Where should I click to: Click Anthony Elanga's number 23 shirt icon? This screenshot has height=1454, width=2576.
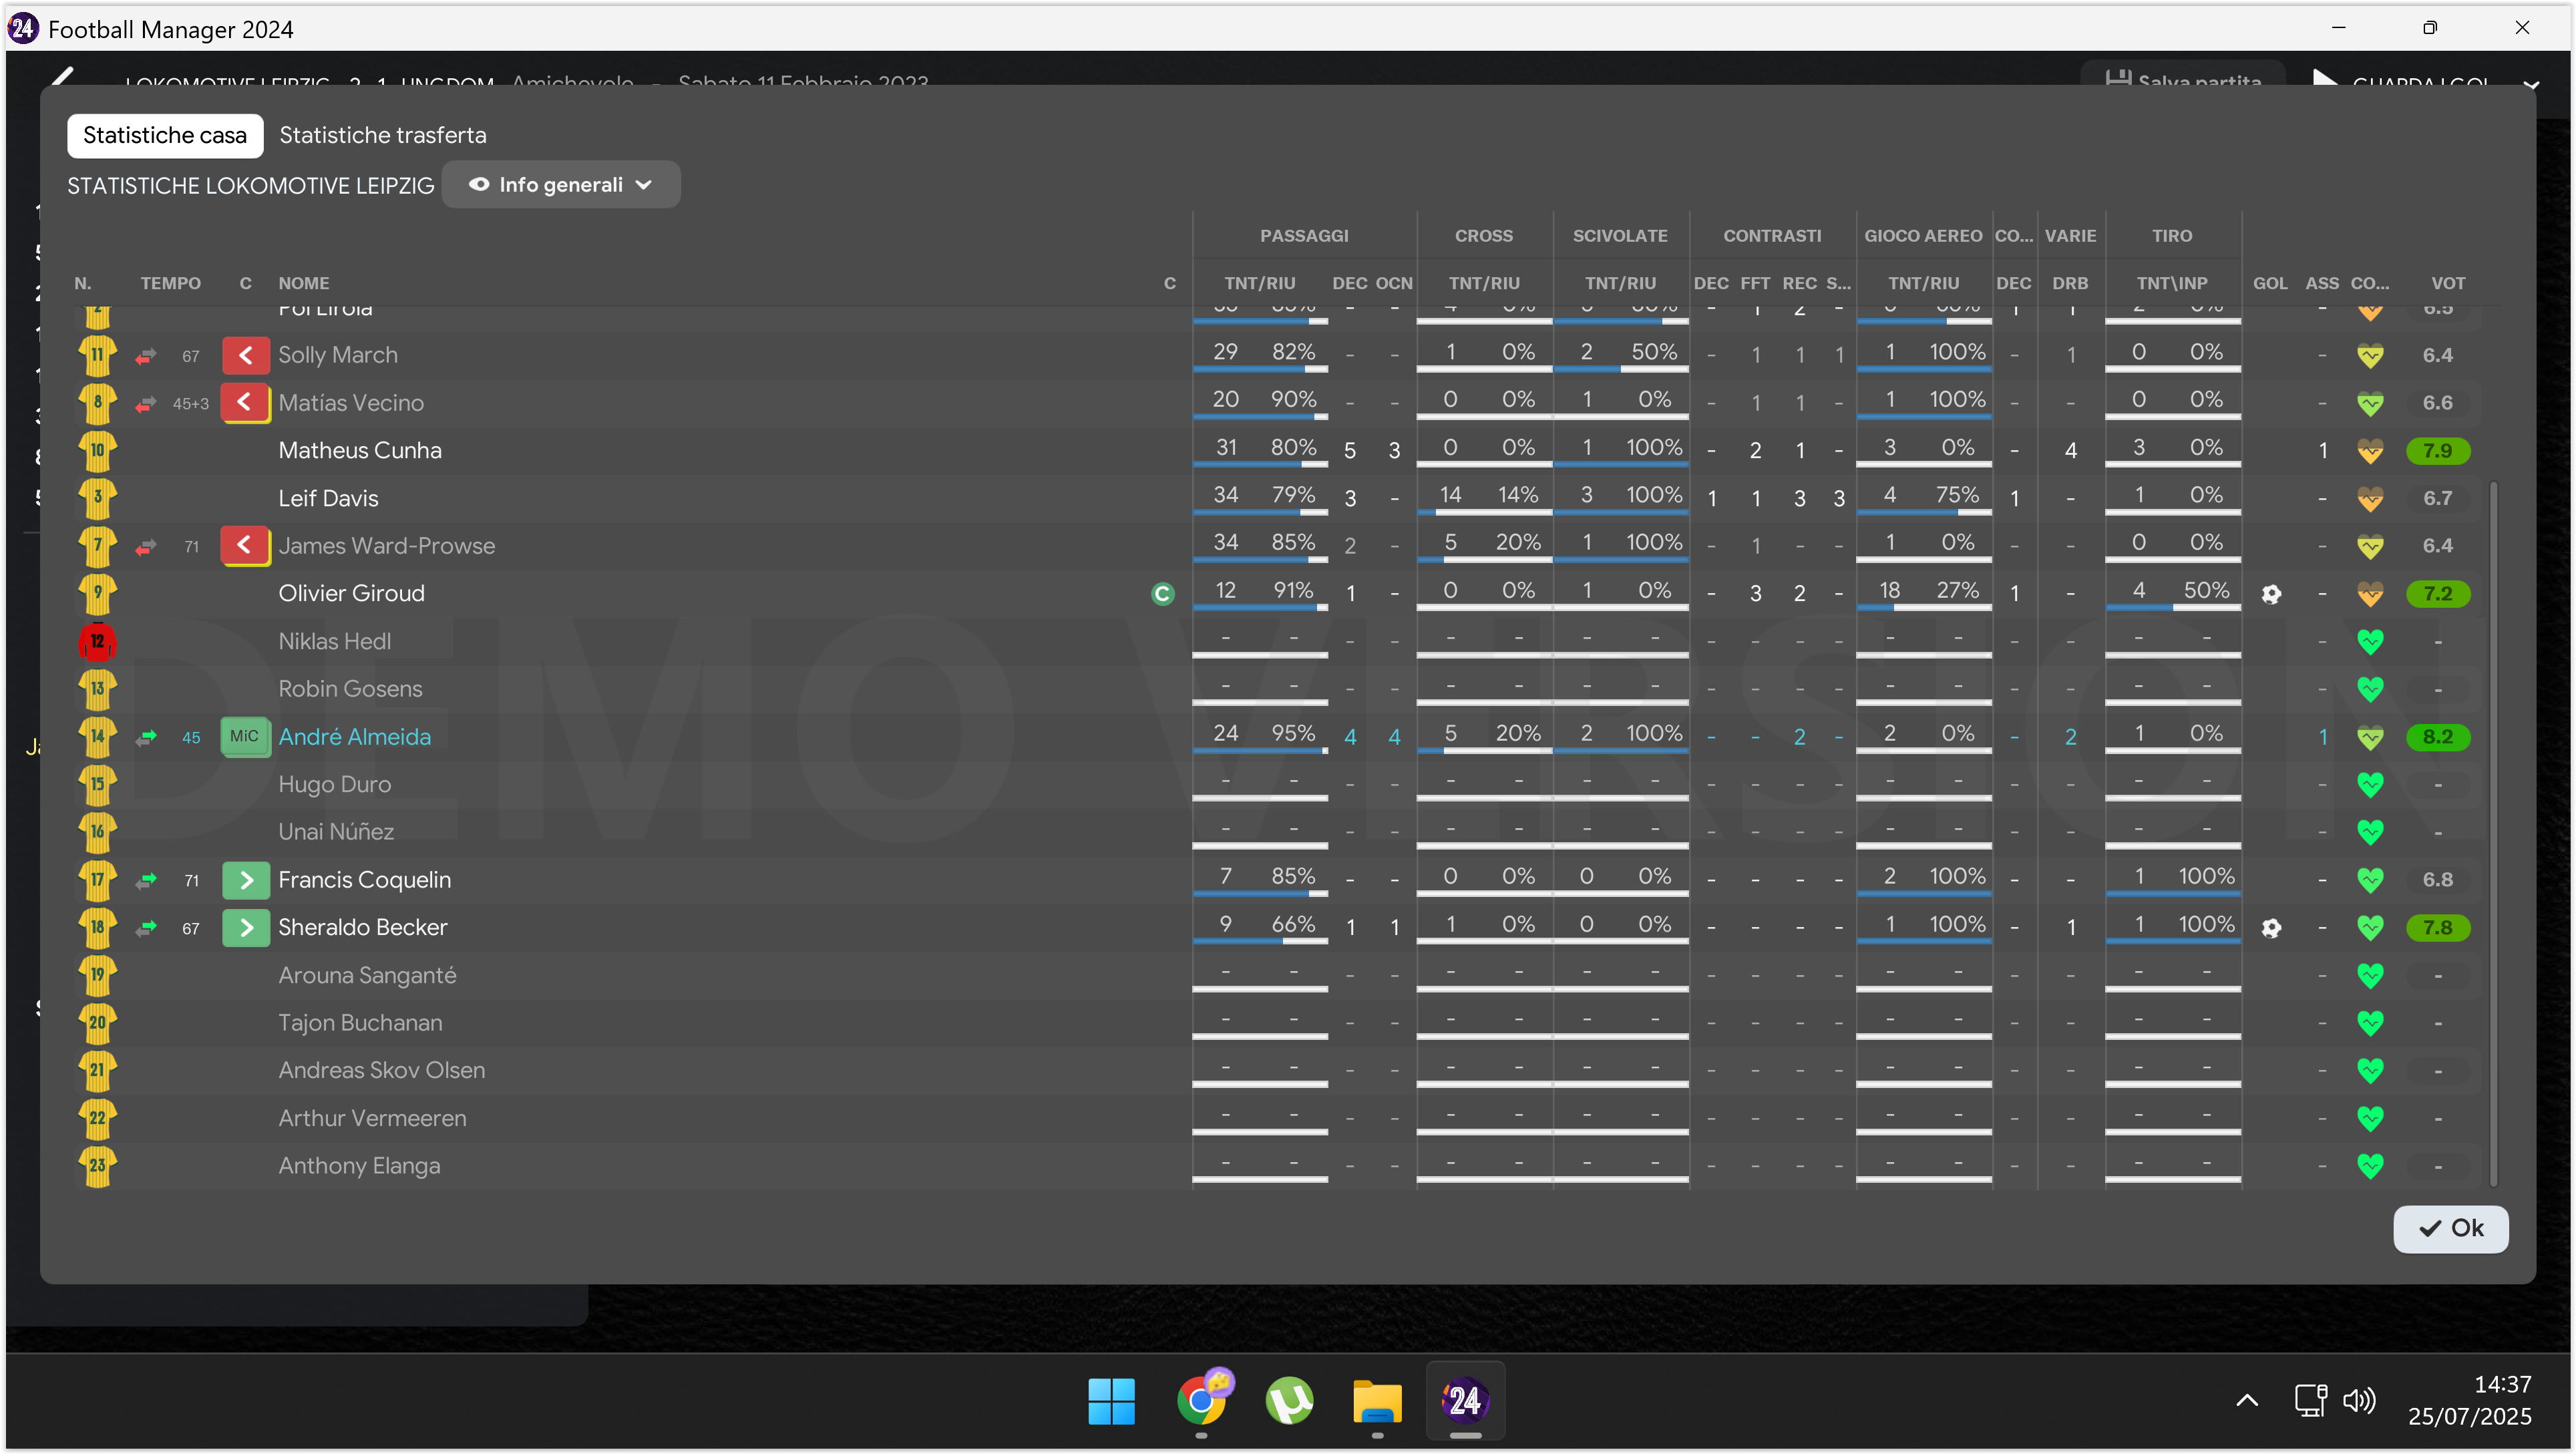tap(97, 1166)
